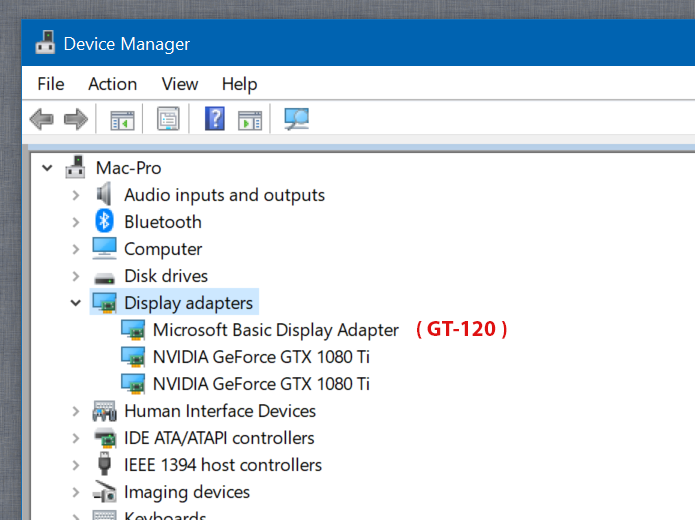Select Human Interface Devices label
Screen dimensions: 695x520
pos(220,411)
